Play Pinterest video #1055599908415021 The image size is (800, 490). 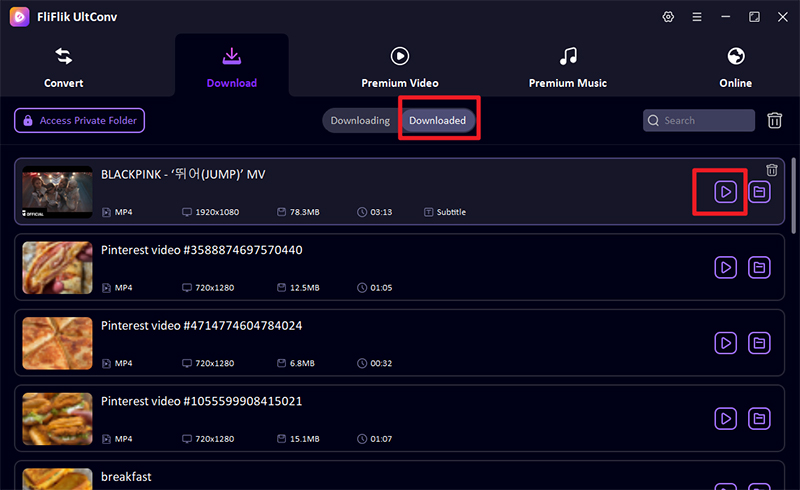pyautogui.click(x=725, y=419)
